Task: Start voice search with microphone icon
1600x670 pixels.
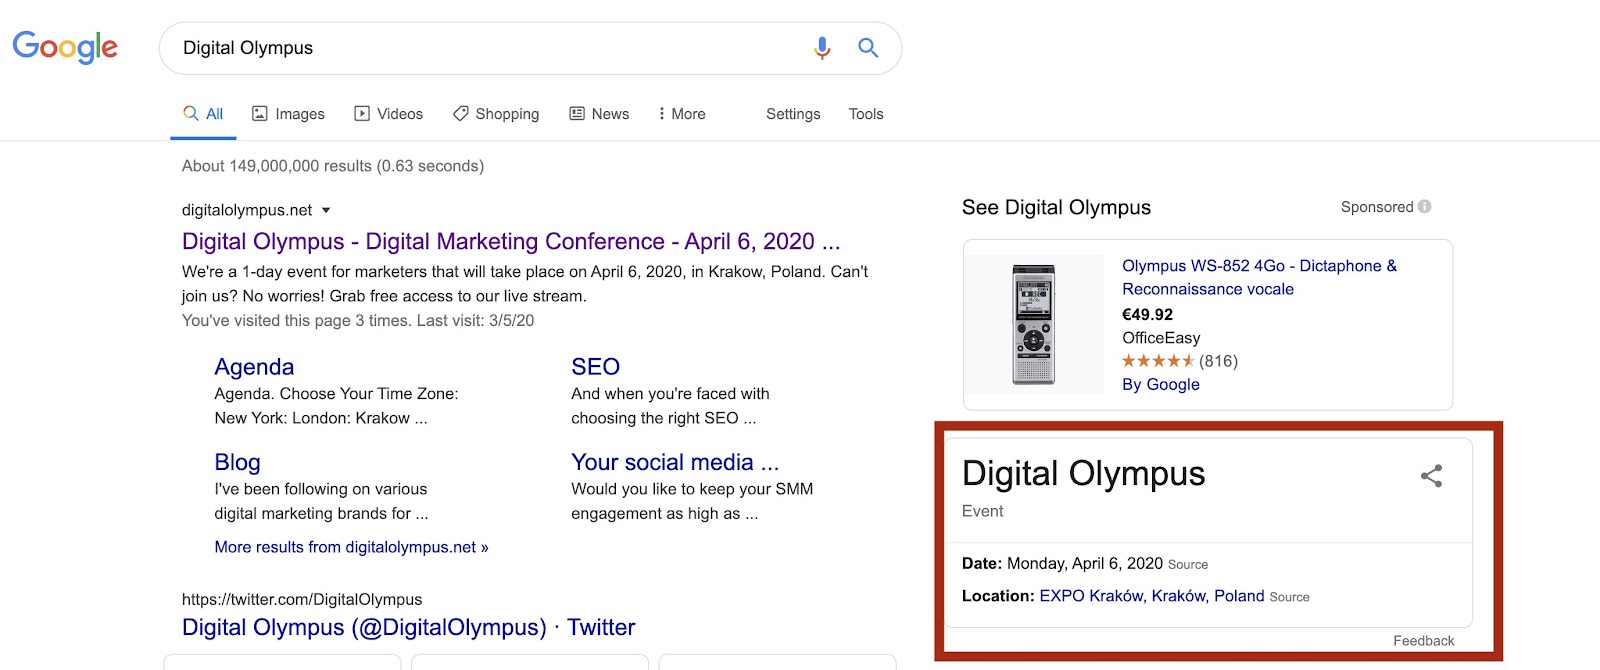Action: [822, 48]
